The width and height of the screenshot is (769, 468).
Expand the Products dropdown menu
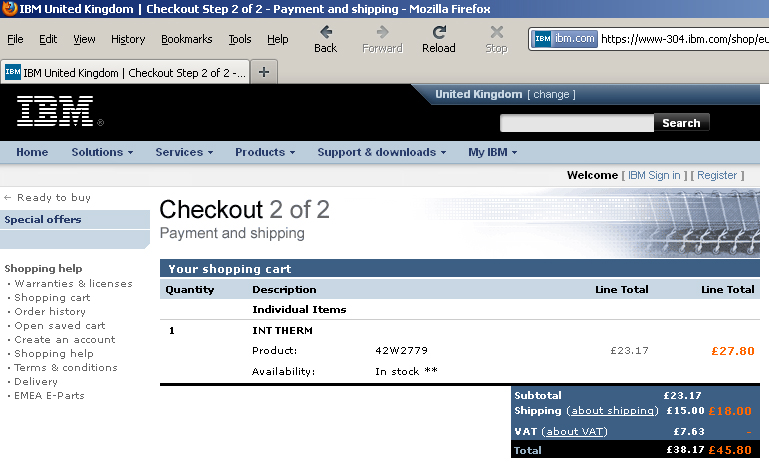[265, 152]
